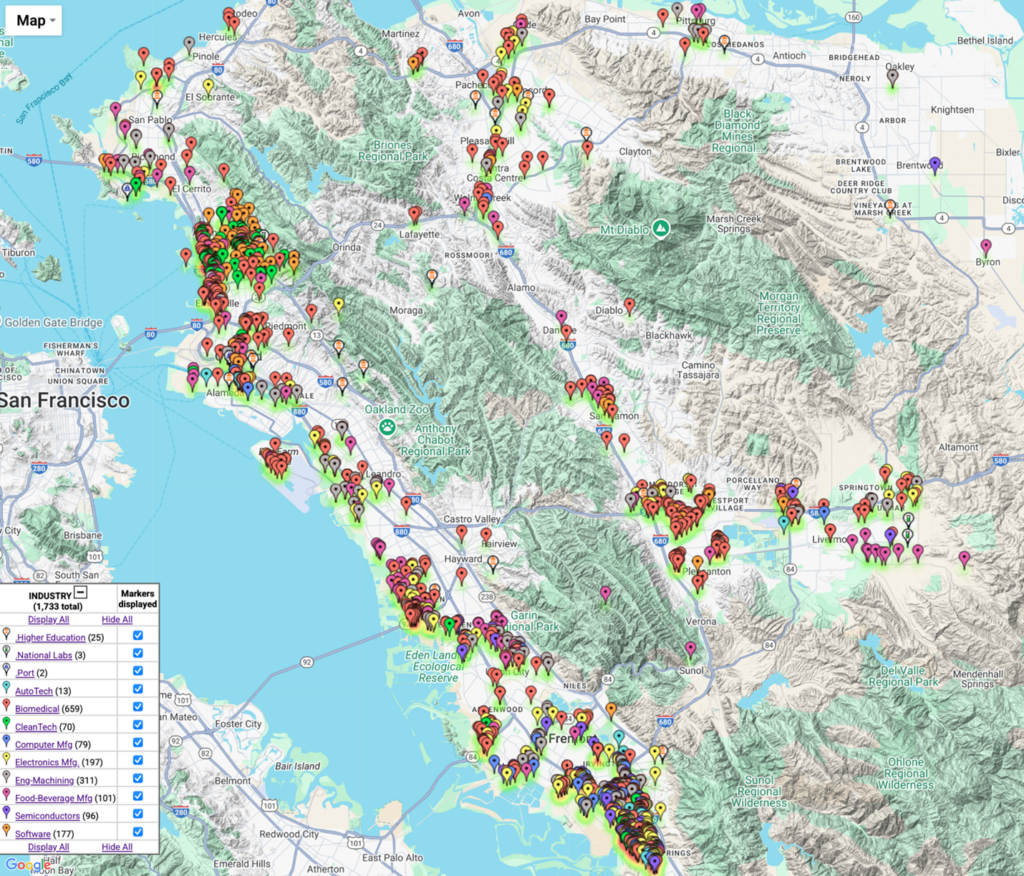This screenshot has height=876, width=1024.
Task: Uncheck the Software markers checkbox
Action: 138,832
